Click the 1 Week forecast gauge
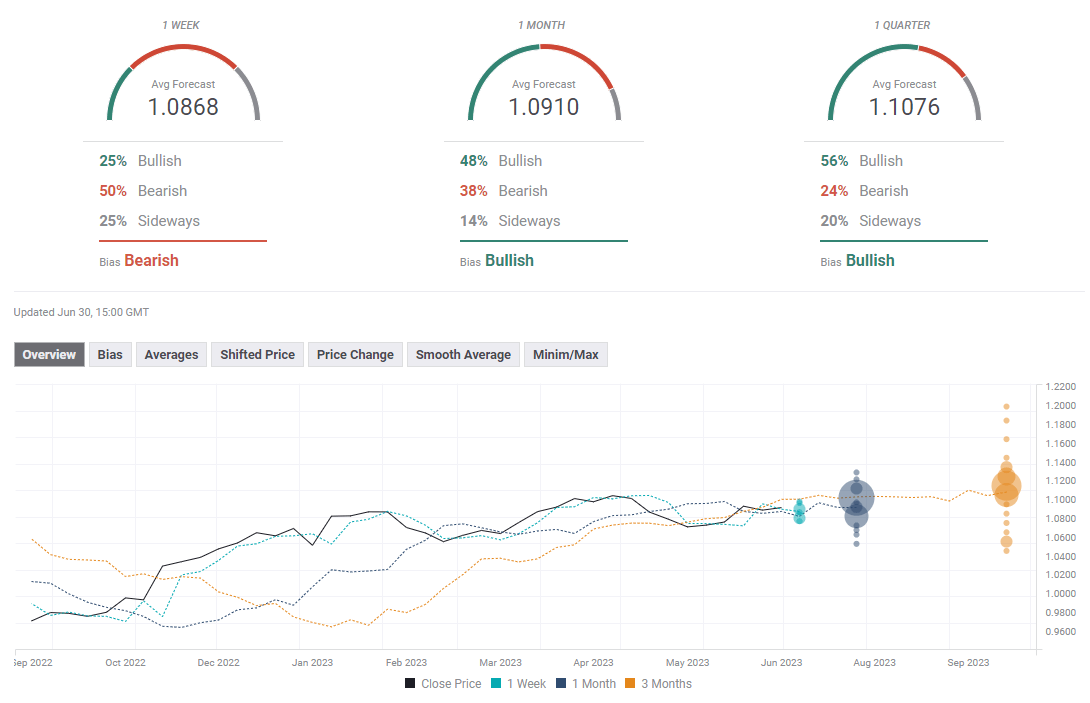The height and width of the screenshot is (703, 1090). [183, 85]
